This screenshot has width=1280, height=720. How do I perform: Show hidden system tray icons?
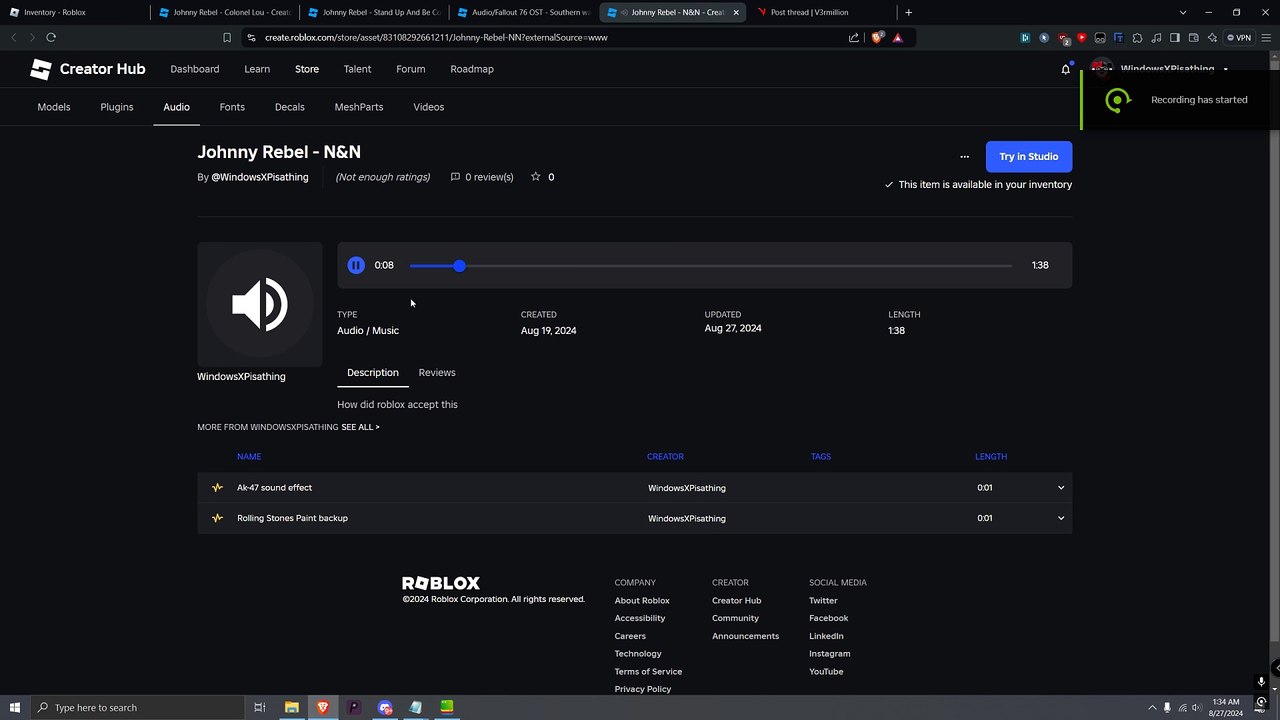pyautogui.click(x=1152, y=708)
